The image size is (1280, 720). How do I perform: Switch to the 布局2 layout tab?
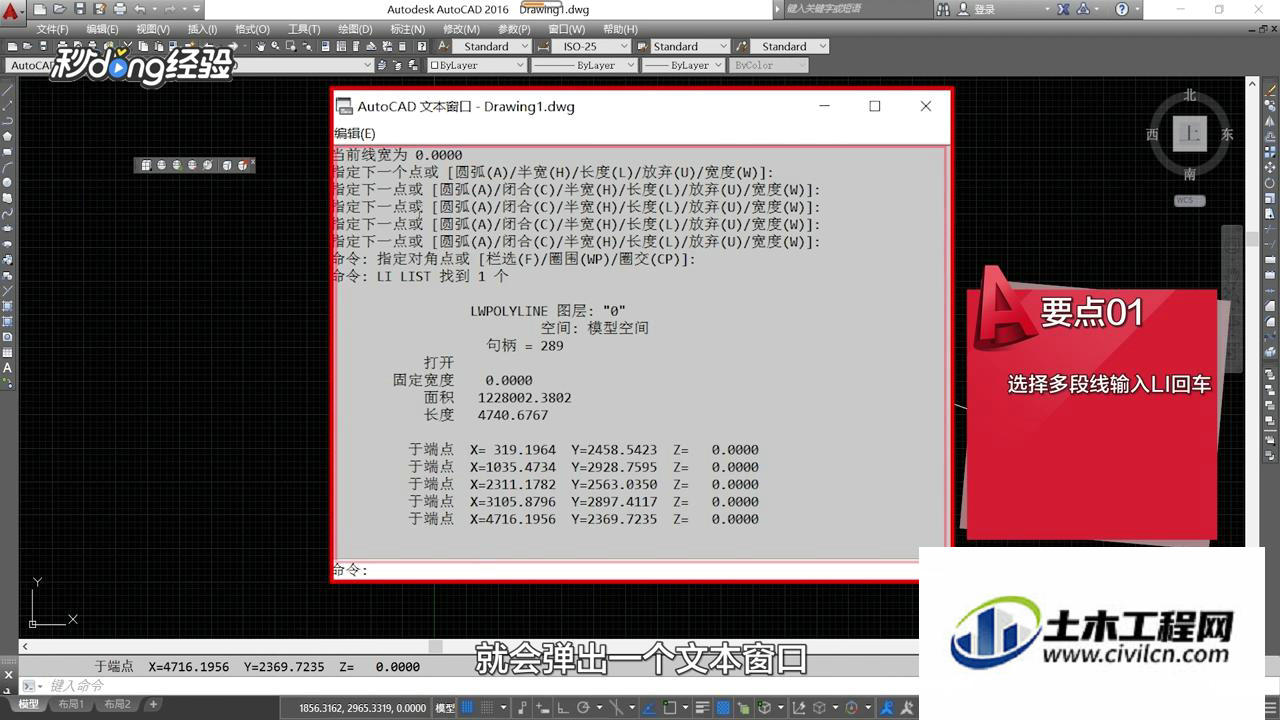click(x=117, y=705)
